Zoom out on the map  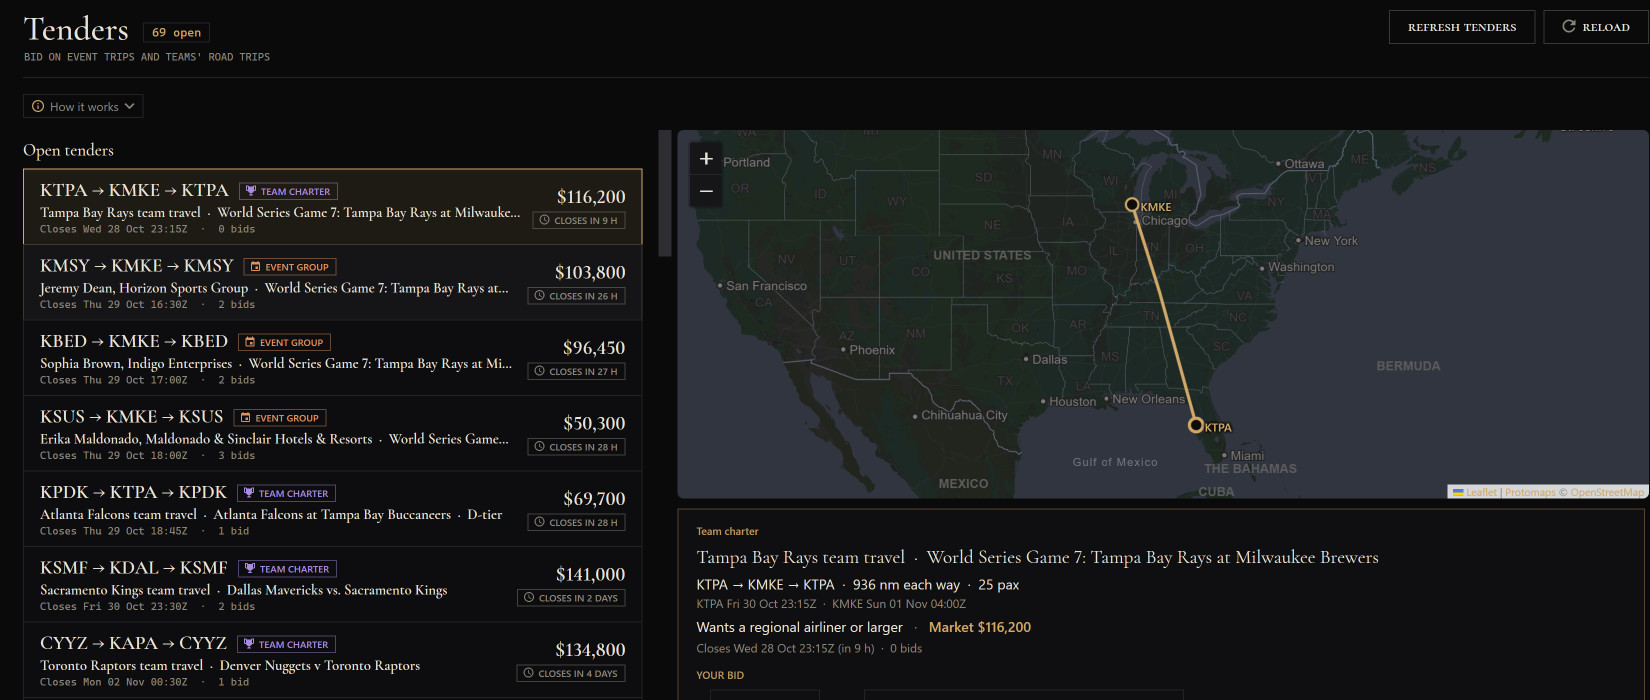pos(706,191)
